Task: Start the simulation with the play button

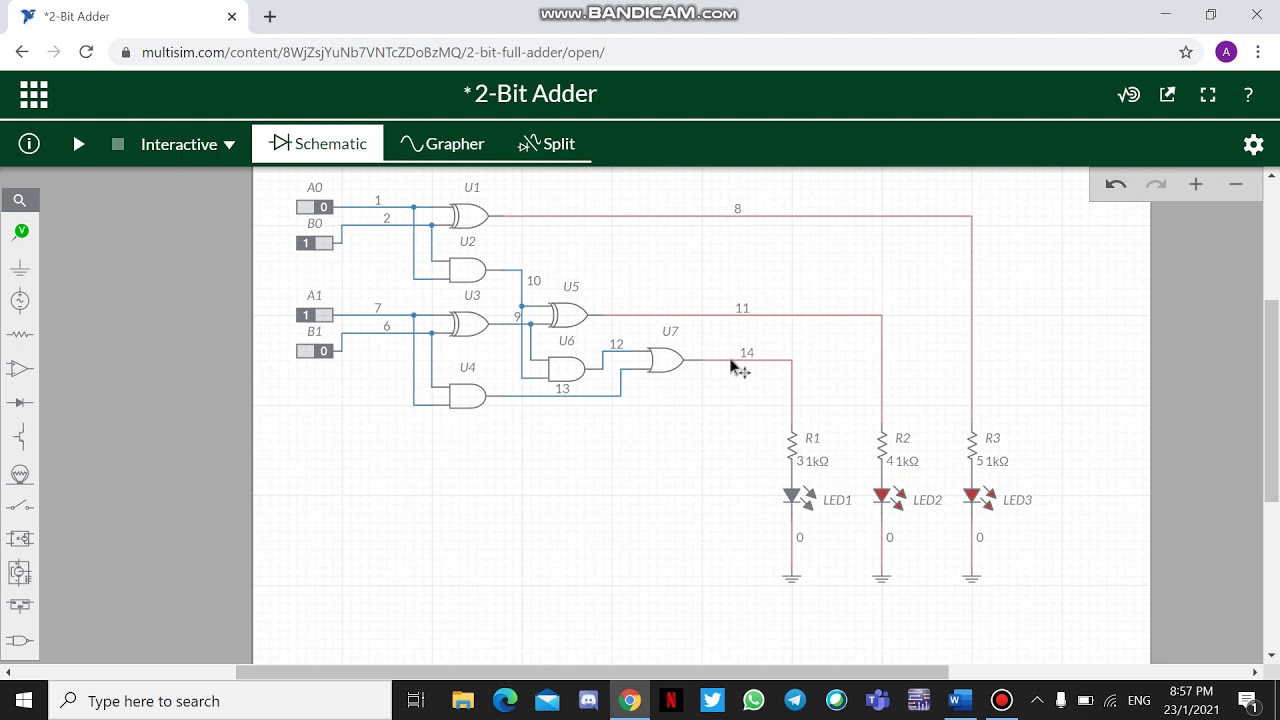Action: tap(79, 144)
